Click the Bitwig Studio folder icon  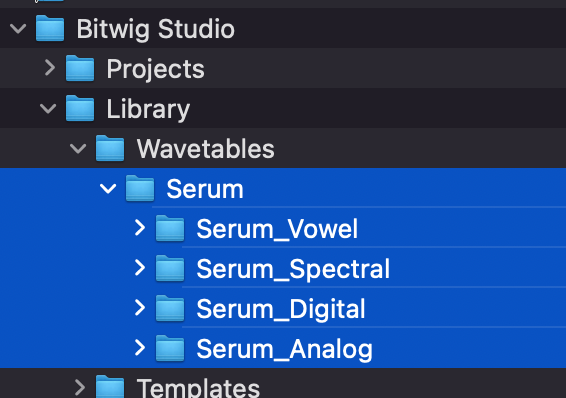point(50,28)
